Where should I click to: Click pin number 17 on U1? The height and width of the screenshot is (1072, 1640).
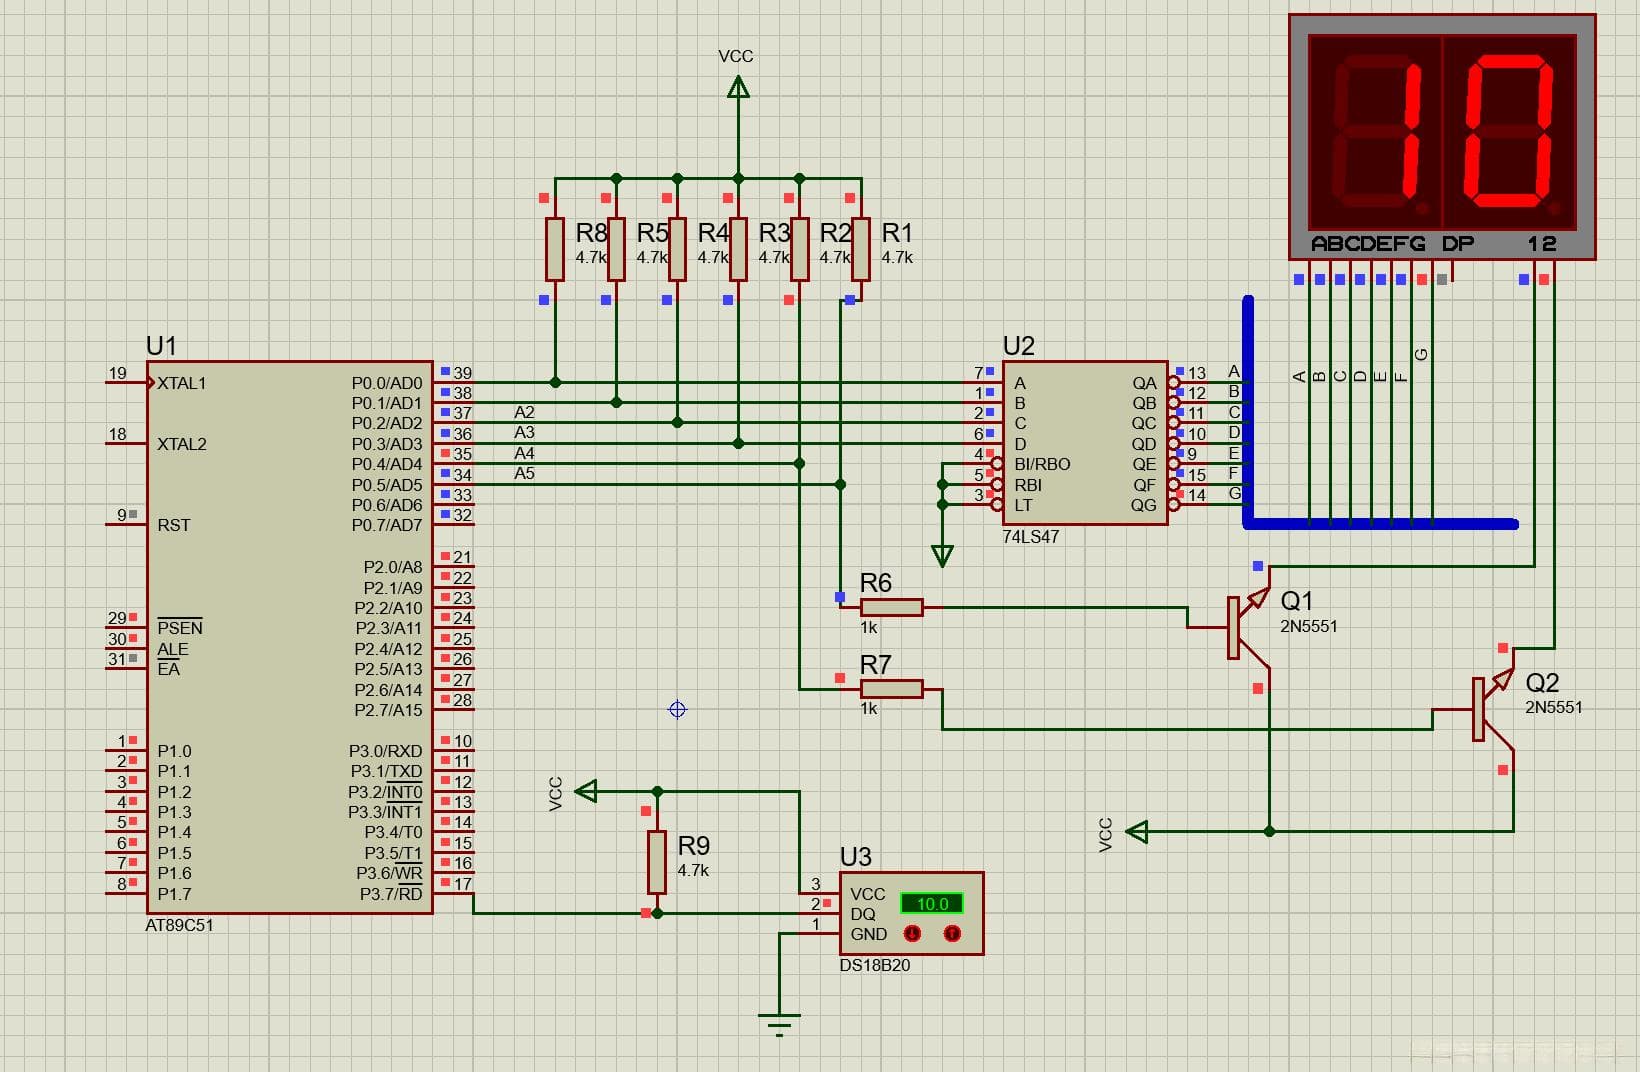coord(462,883)
